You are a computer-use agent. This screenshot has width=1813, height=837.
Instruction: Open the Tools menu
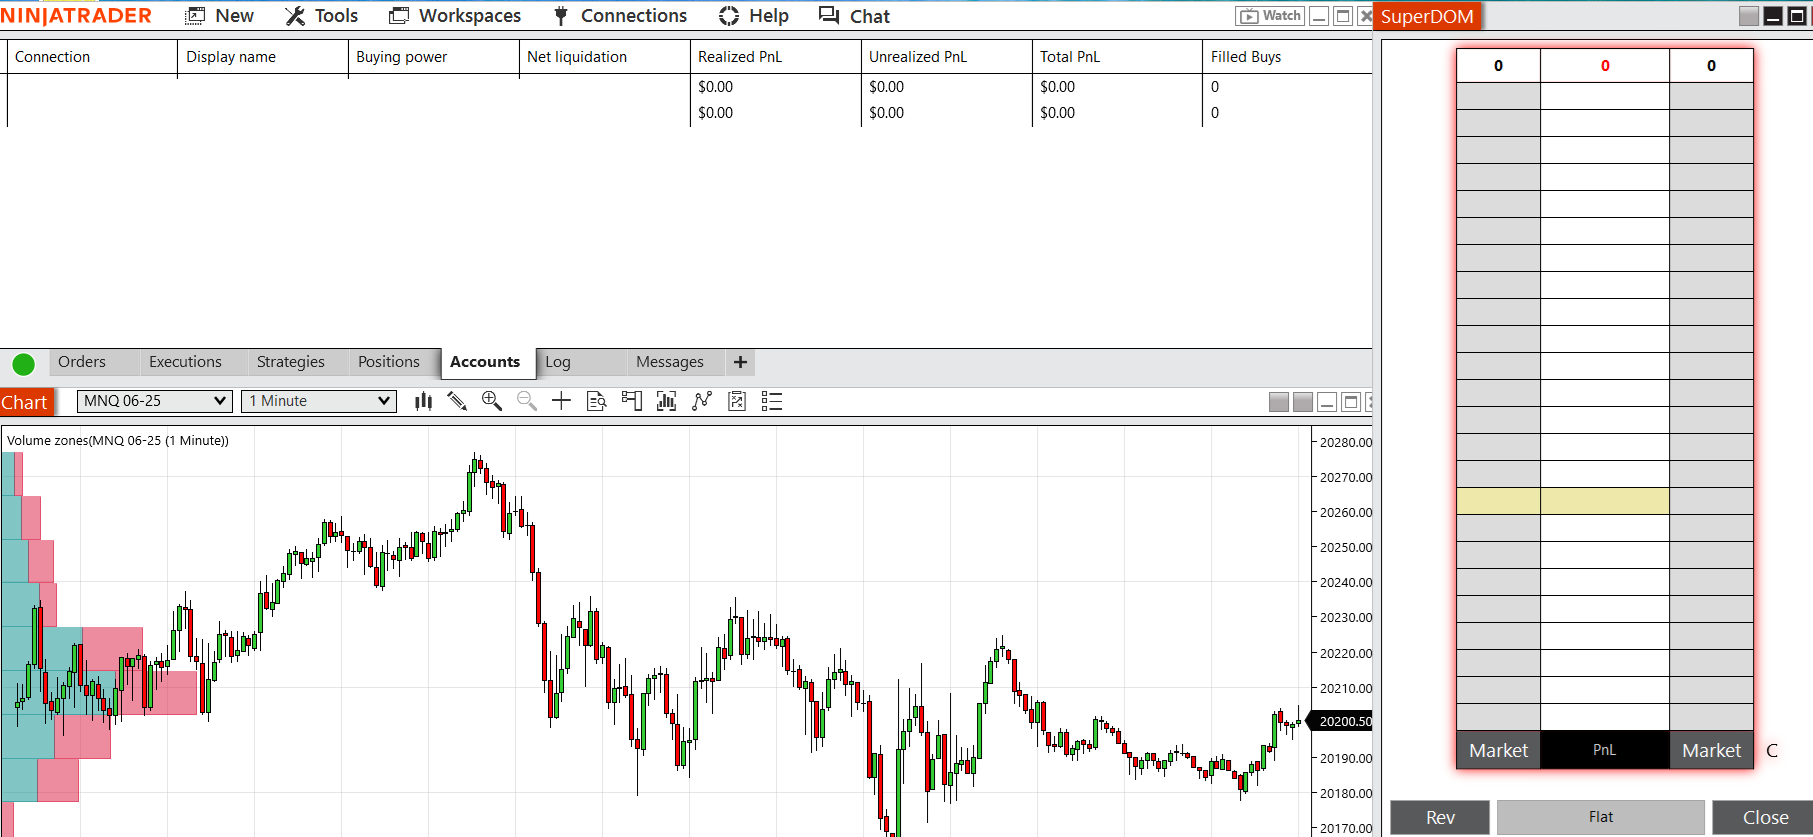click(321, 16)
